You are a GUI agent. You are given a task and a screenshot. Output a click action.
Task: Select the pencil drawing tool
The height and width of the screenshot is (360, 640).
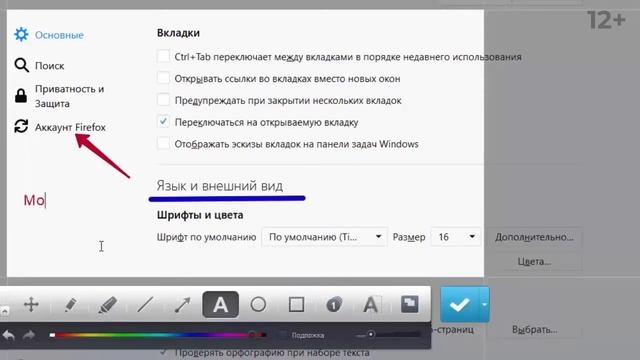pyautogui.click(x=70, y=304)
